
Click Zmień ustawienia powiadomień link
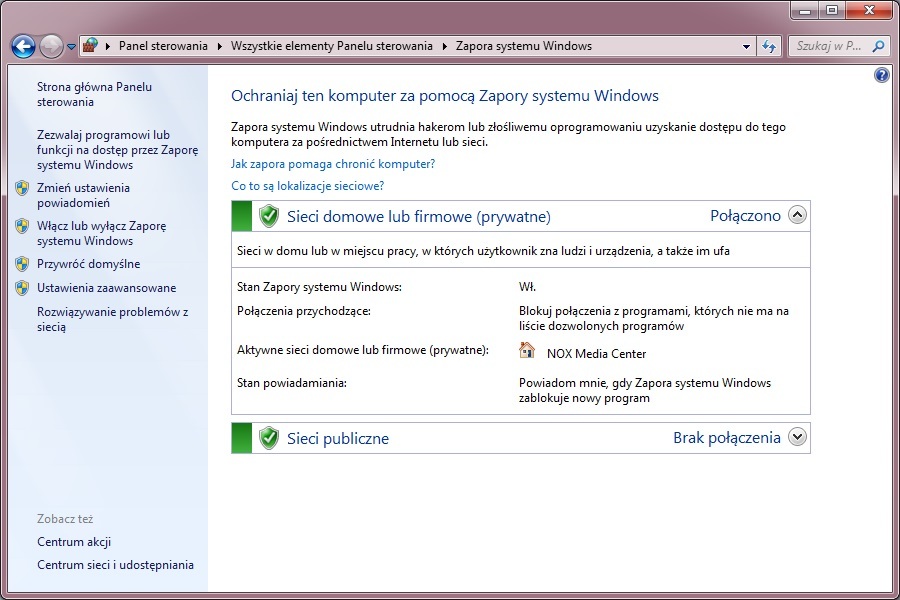point(83,195)
